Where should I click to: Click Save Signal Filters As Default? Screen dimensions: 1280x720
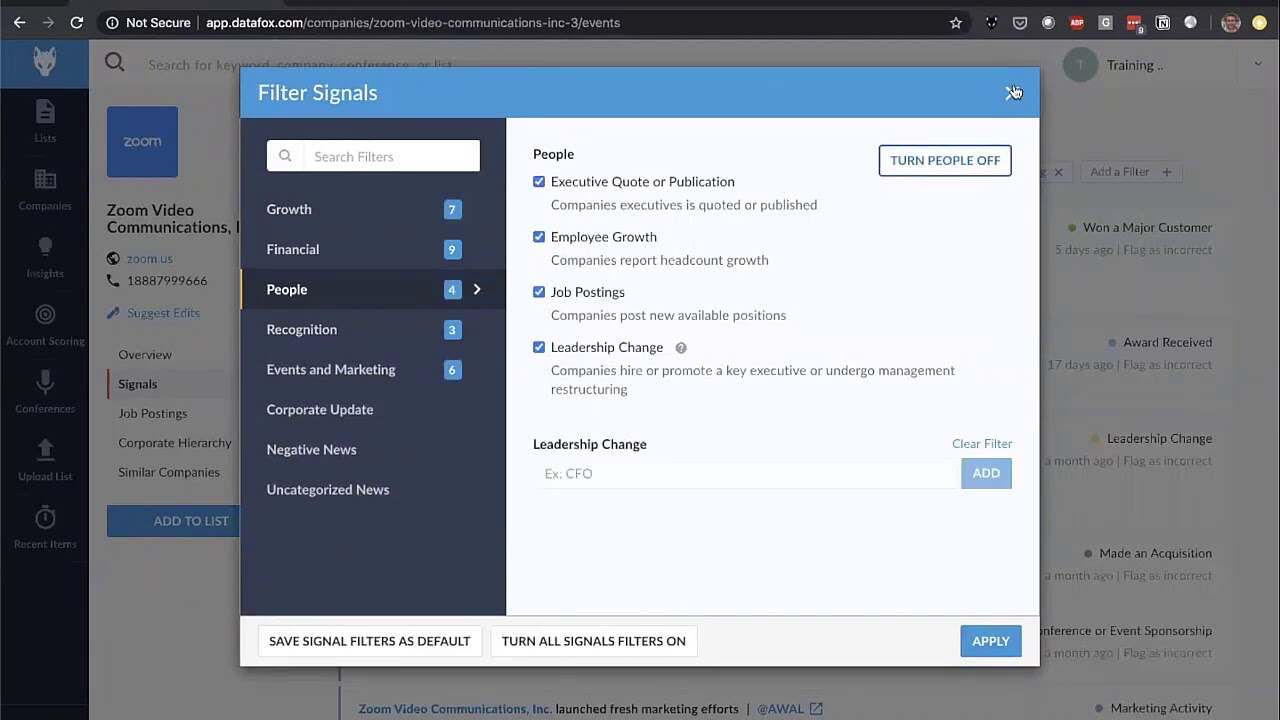pos(369,641)
